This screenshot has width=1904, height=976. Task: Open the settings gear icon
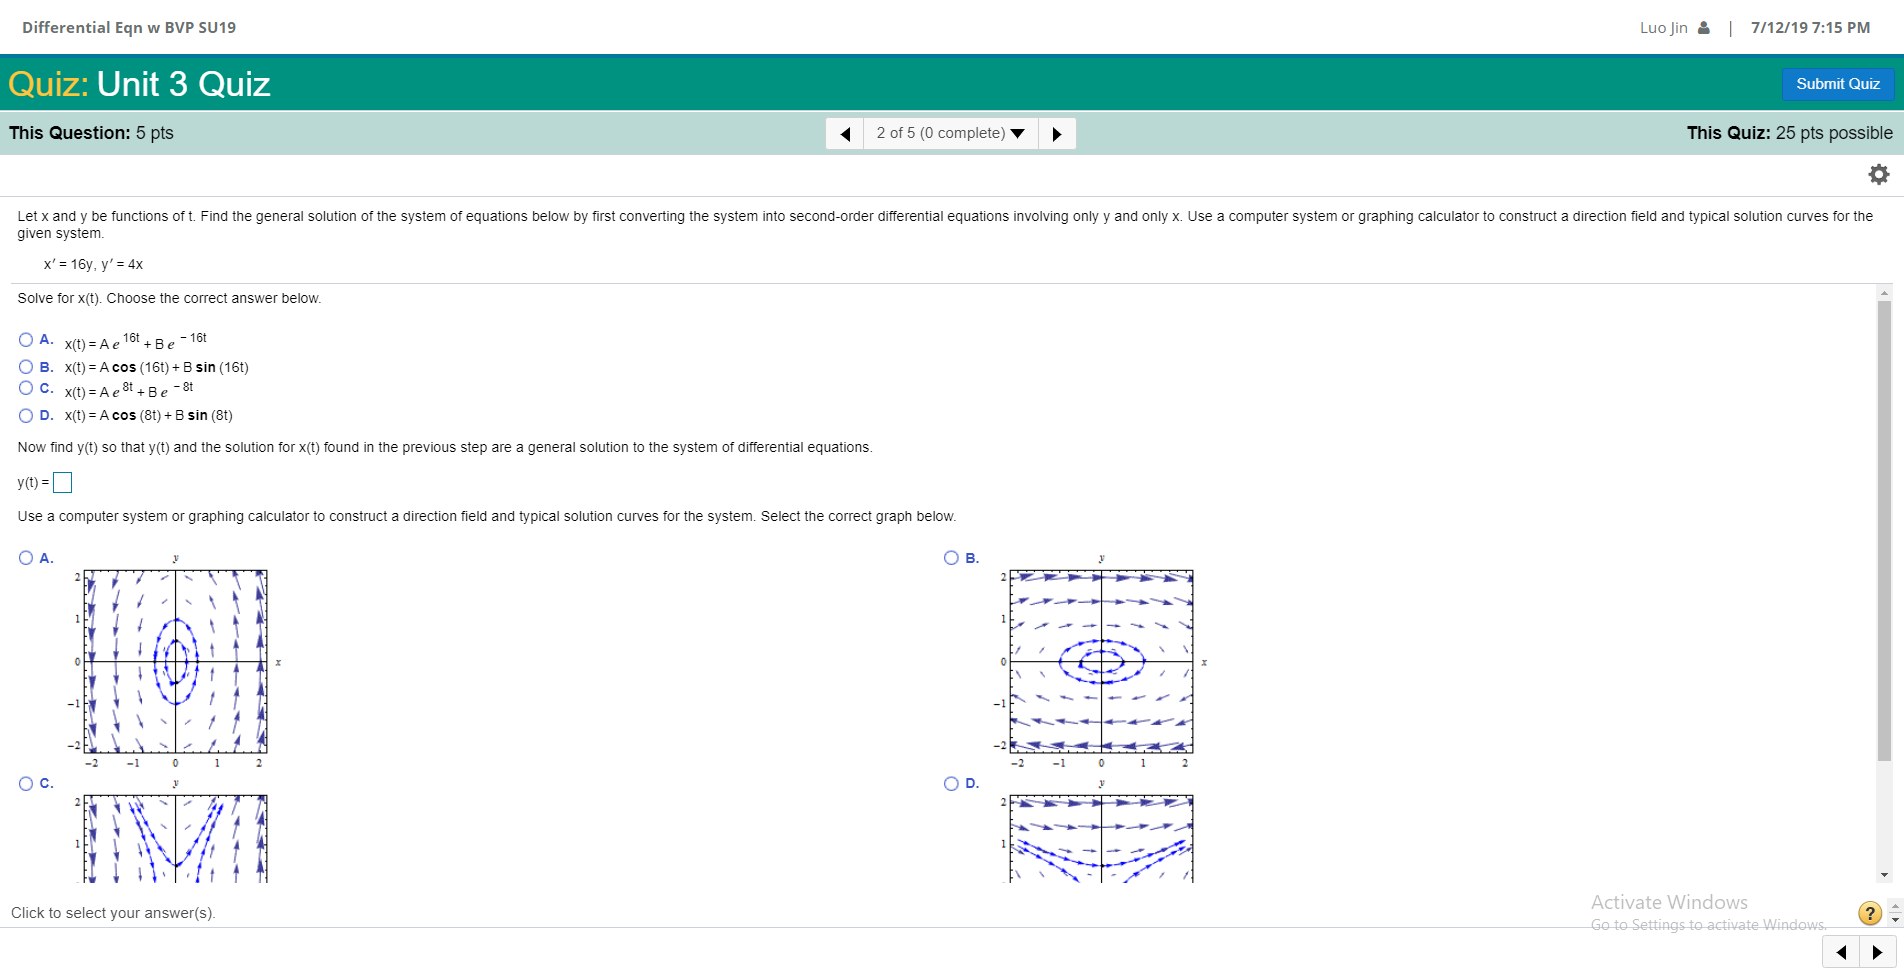1879,174
